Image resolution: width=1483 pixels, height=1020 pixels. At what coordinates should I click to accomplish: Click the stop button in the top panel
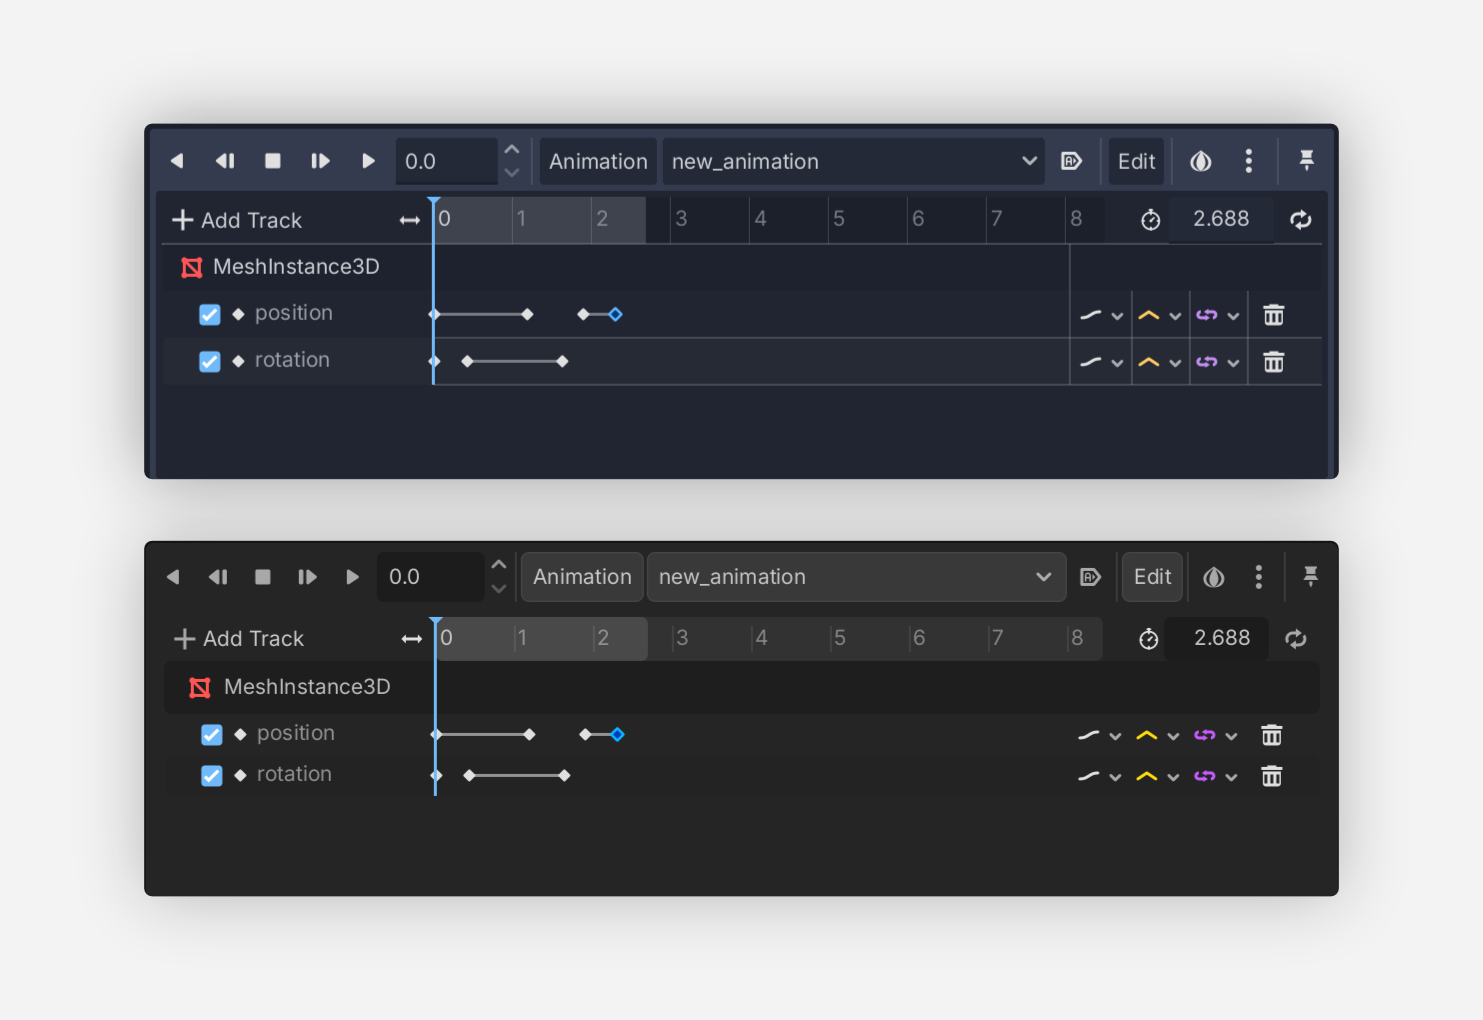point(272,161)
